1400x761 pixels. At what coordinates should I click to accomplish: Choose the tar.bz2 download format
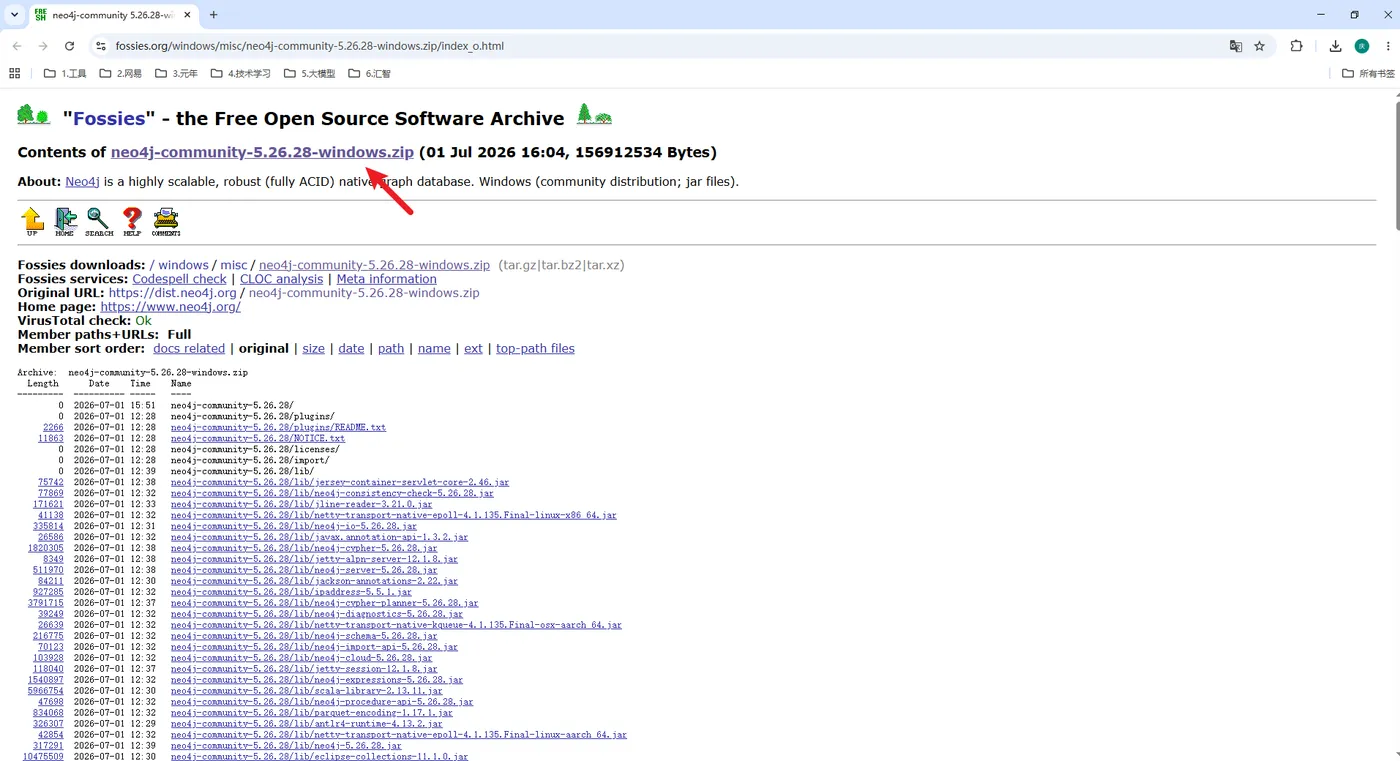(x=563, y=265)
